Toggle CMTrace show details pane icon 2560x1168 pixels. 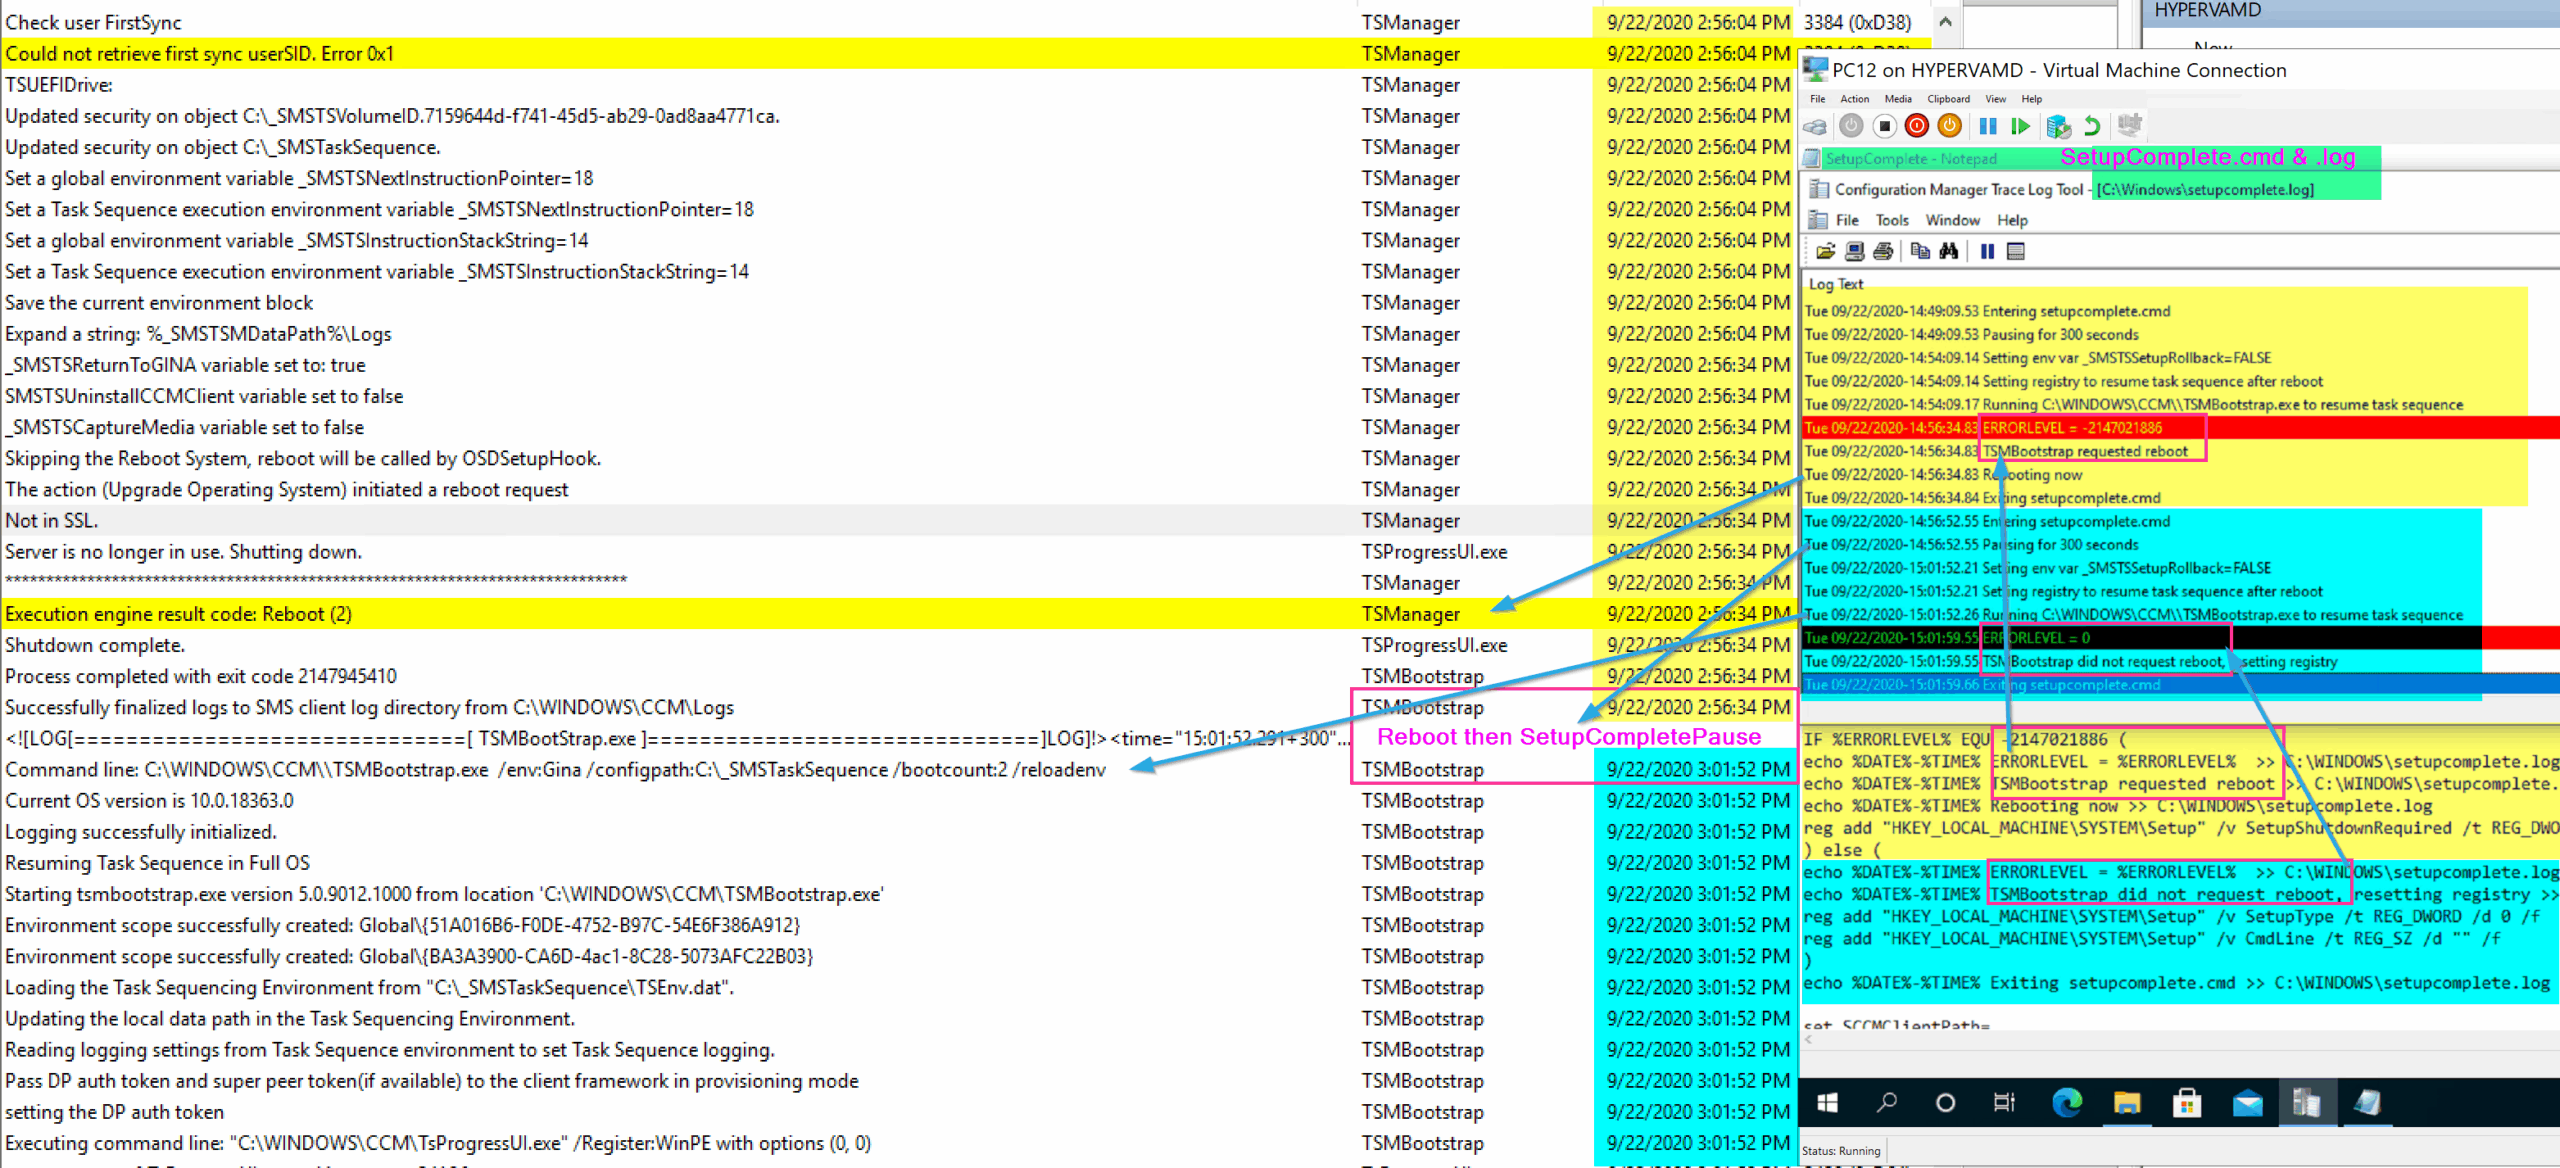coord(2016,251)
